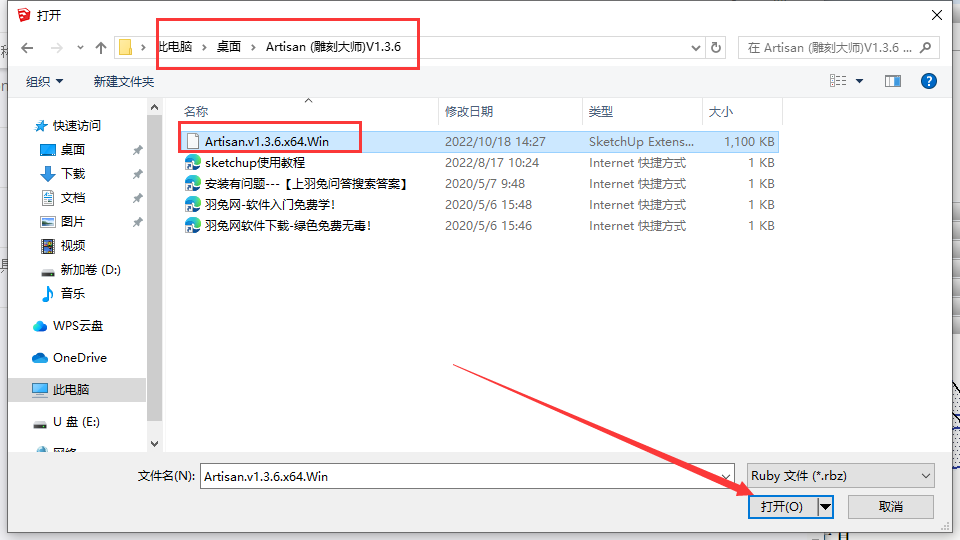The width and height of the screenshot is (960, 540).
Task: Click the up one level arrow
Action: (x=101, y=48)
